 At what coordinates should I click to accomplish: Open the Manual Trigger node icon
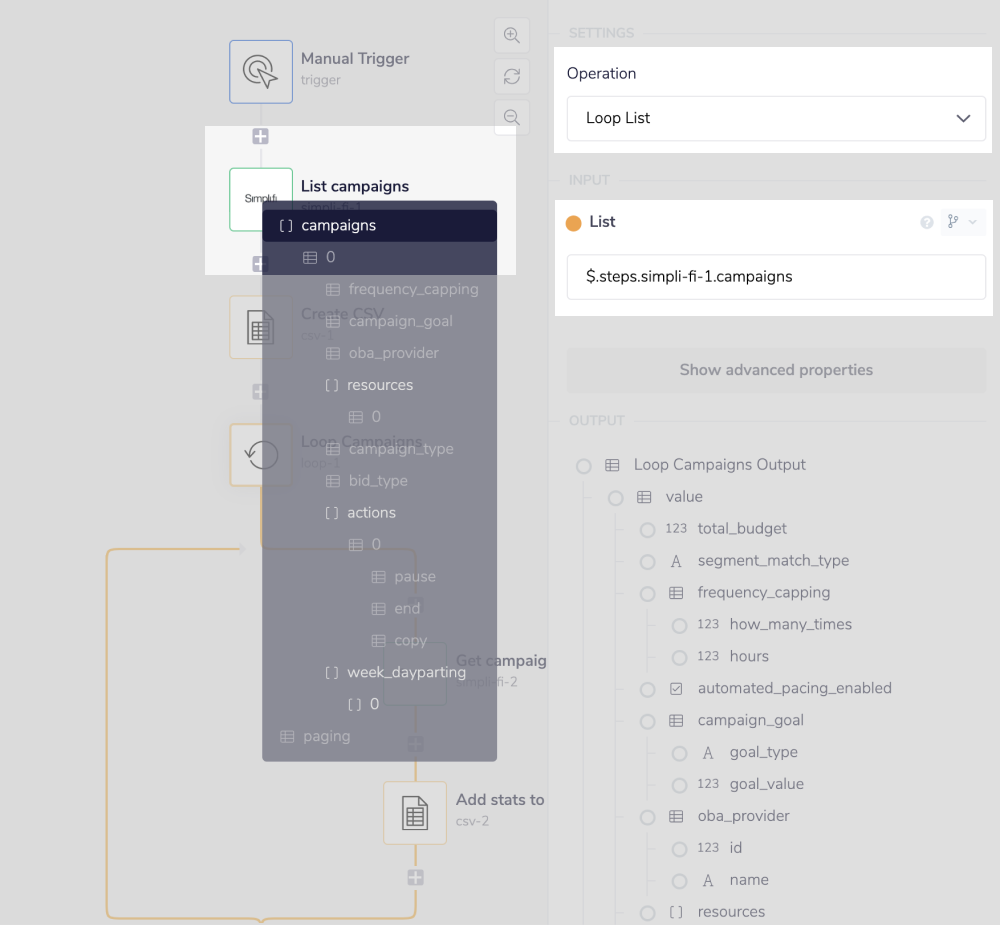[260, 71]
